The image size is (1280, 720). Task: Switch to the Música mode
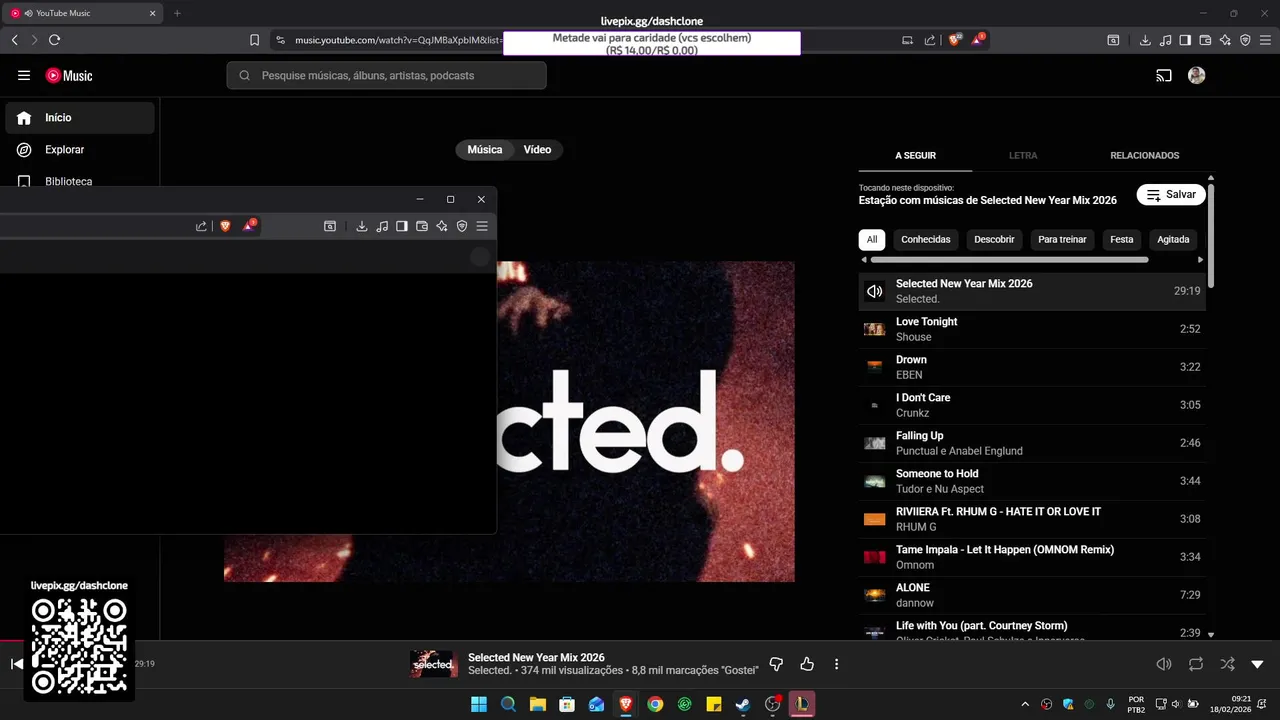(485, 149)
